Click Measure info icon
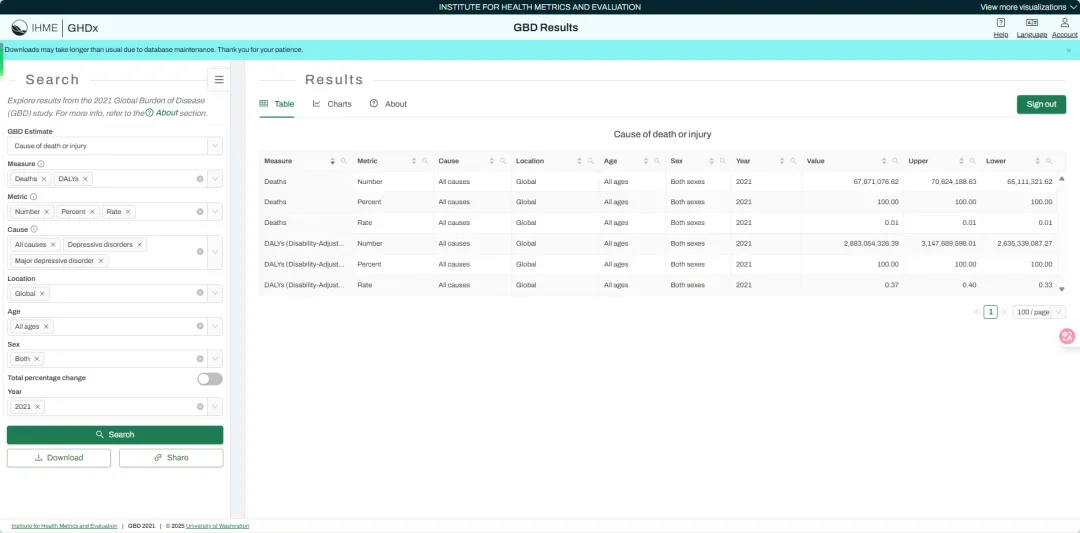1080x533 pixels. click(41, 164)
